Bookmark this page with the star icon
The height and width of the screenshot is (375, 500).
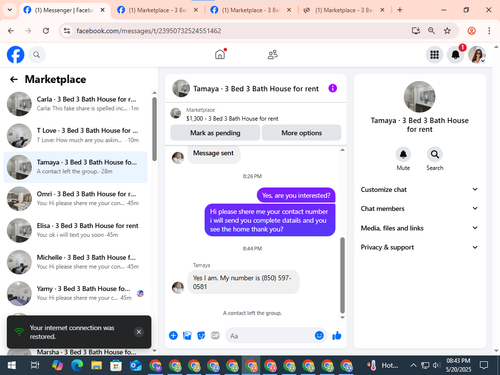(x=447, y=31)
